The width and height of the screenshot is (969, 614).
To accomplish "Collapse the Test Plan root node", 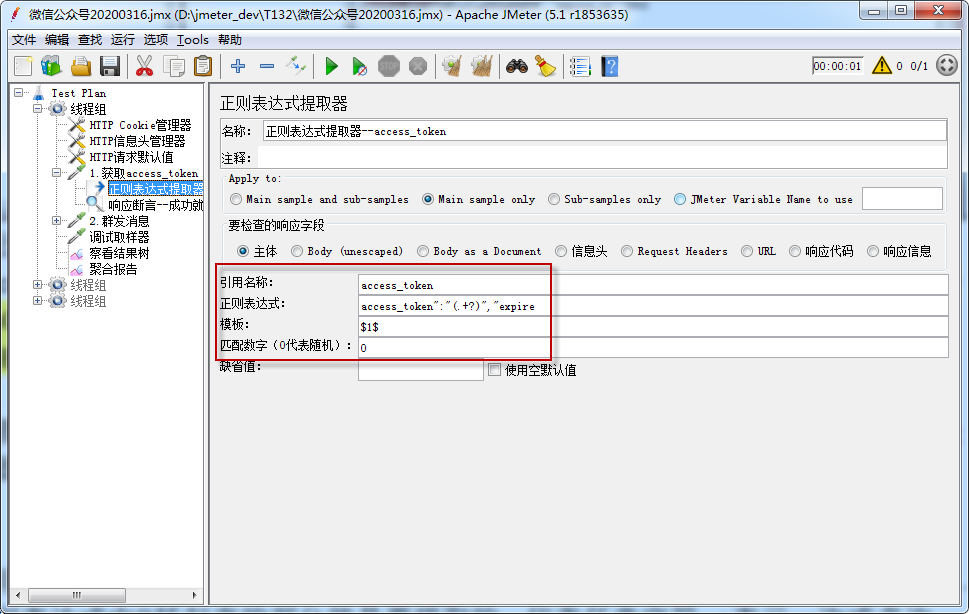I will (x=19, y=93).
